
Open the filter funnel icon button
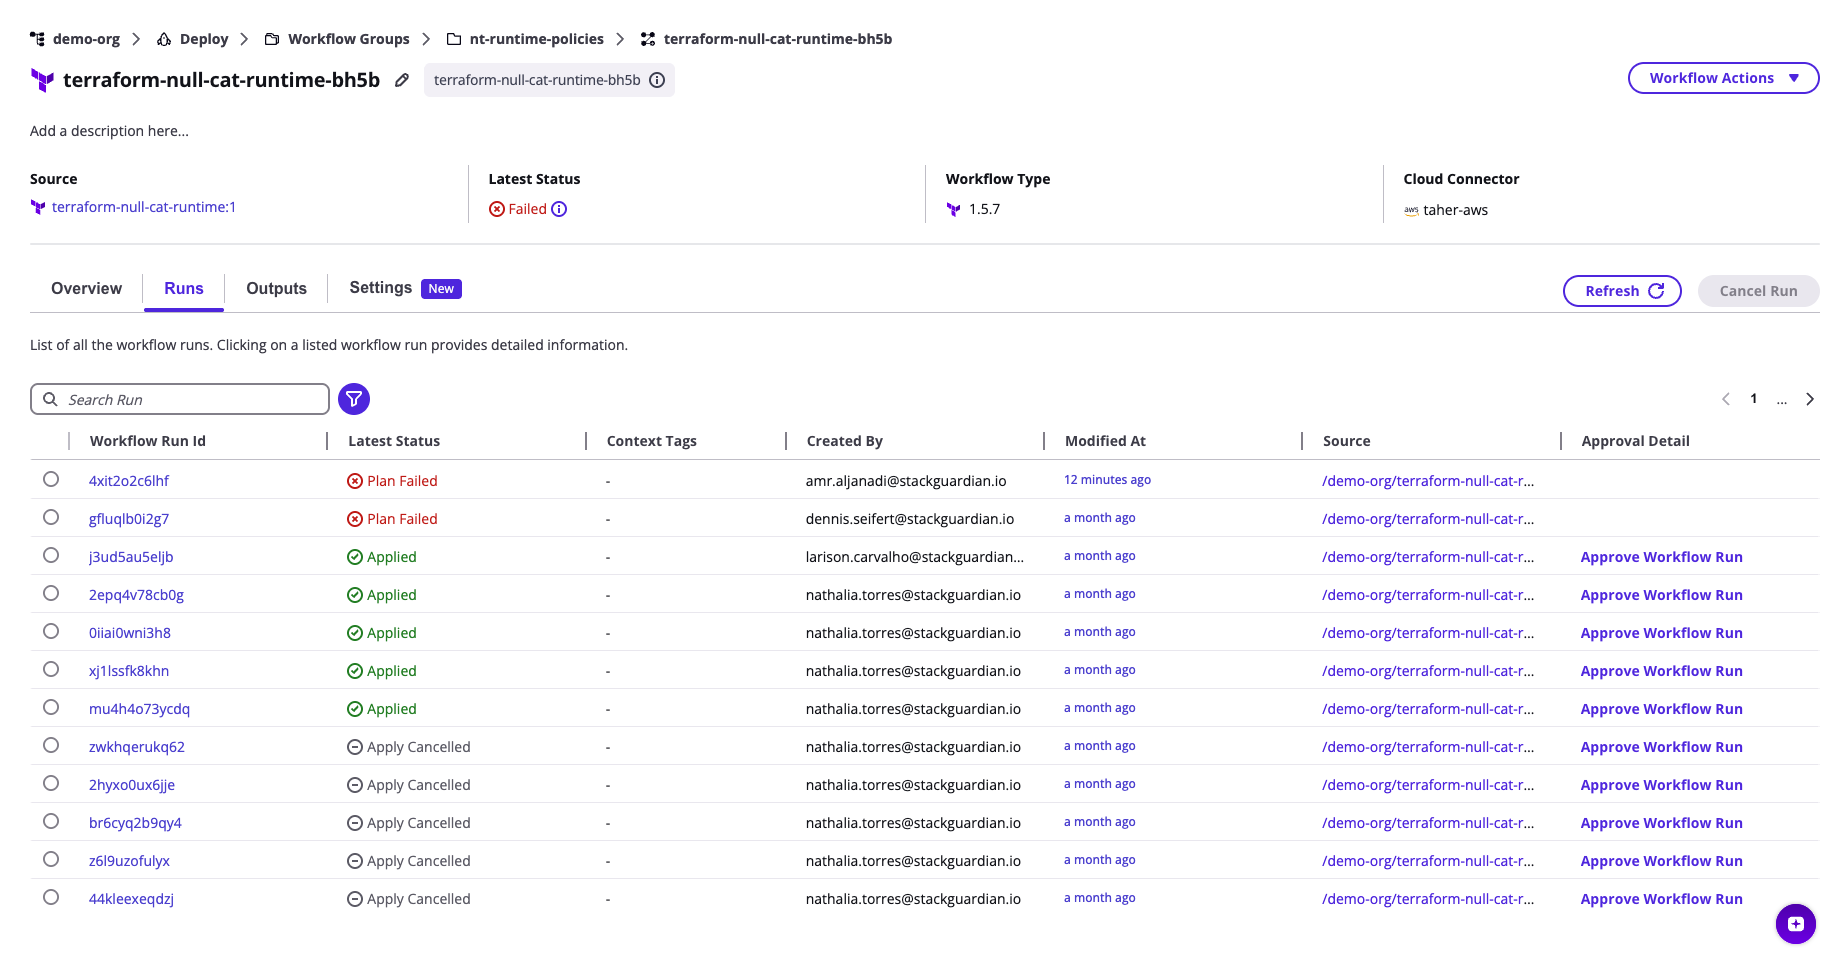coord(354,399)
